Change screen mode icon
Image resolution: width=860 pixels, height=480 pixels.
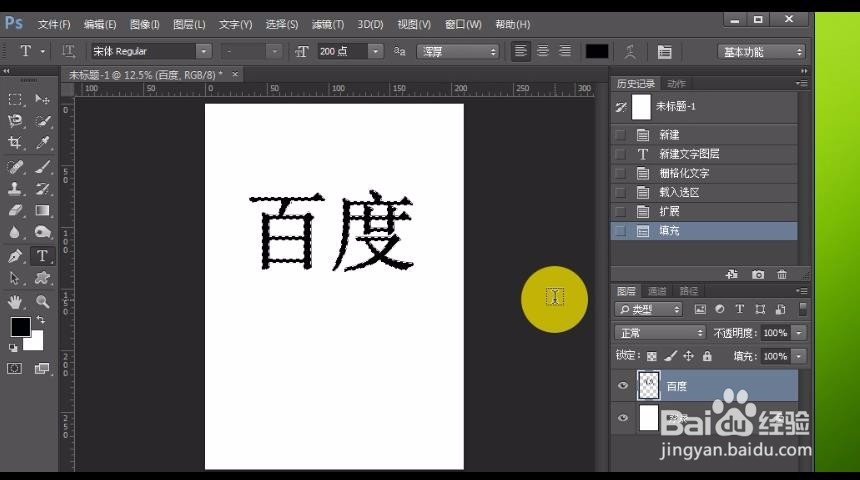click(x=42, y=369)
